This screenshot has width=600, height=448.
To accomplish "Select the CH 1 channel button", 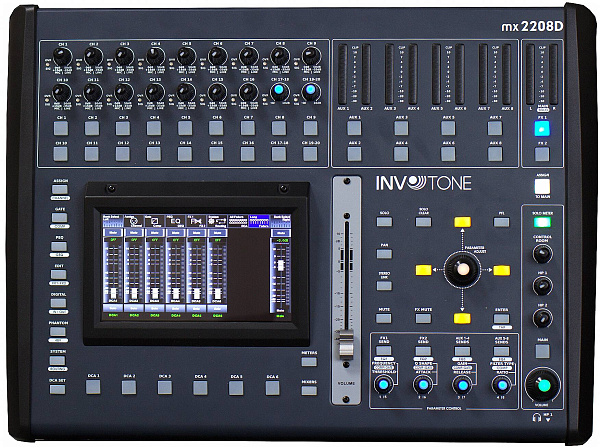I will 61,129.
